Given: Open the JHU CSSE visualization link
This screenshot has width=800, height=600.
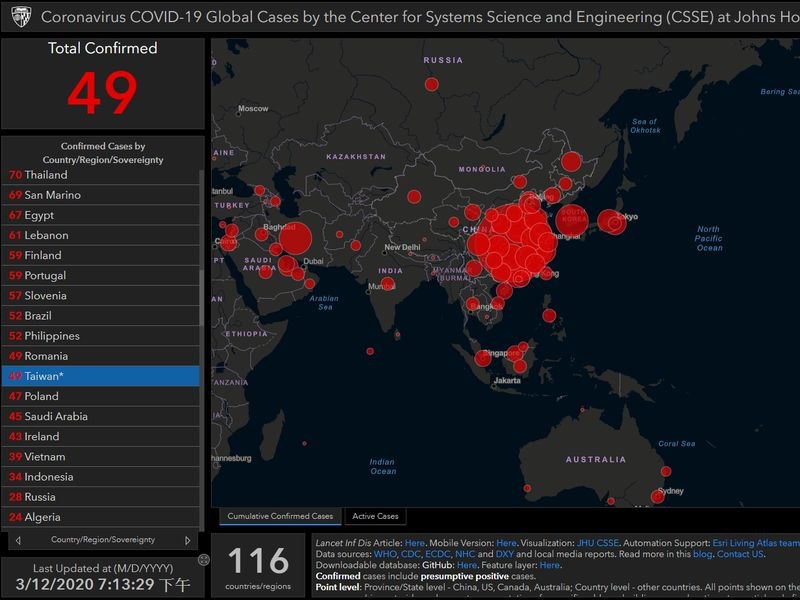Looking at the screenshot, I should [597, 543].
